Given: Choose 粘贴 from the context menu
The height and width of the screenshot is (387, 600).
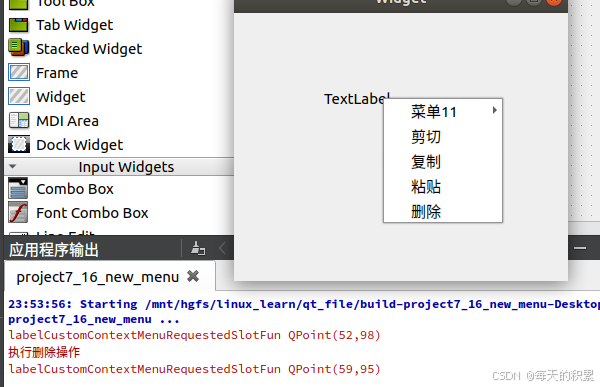Looking at the screenshot, I should (x=443, y=187).
